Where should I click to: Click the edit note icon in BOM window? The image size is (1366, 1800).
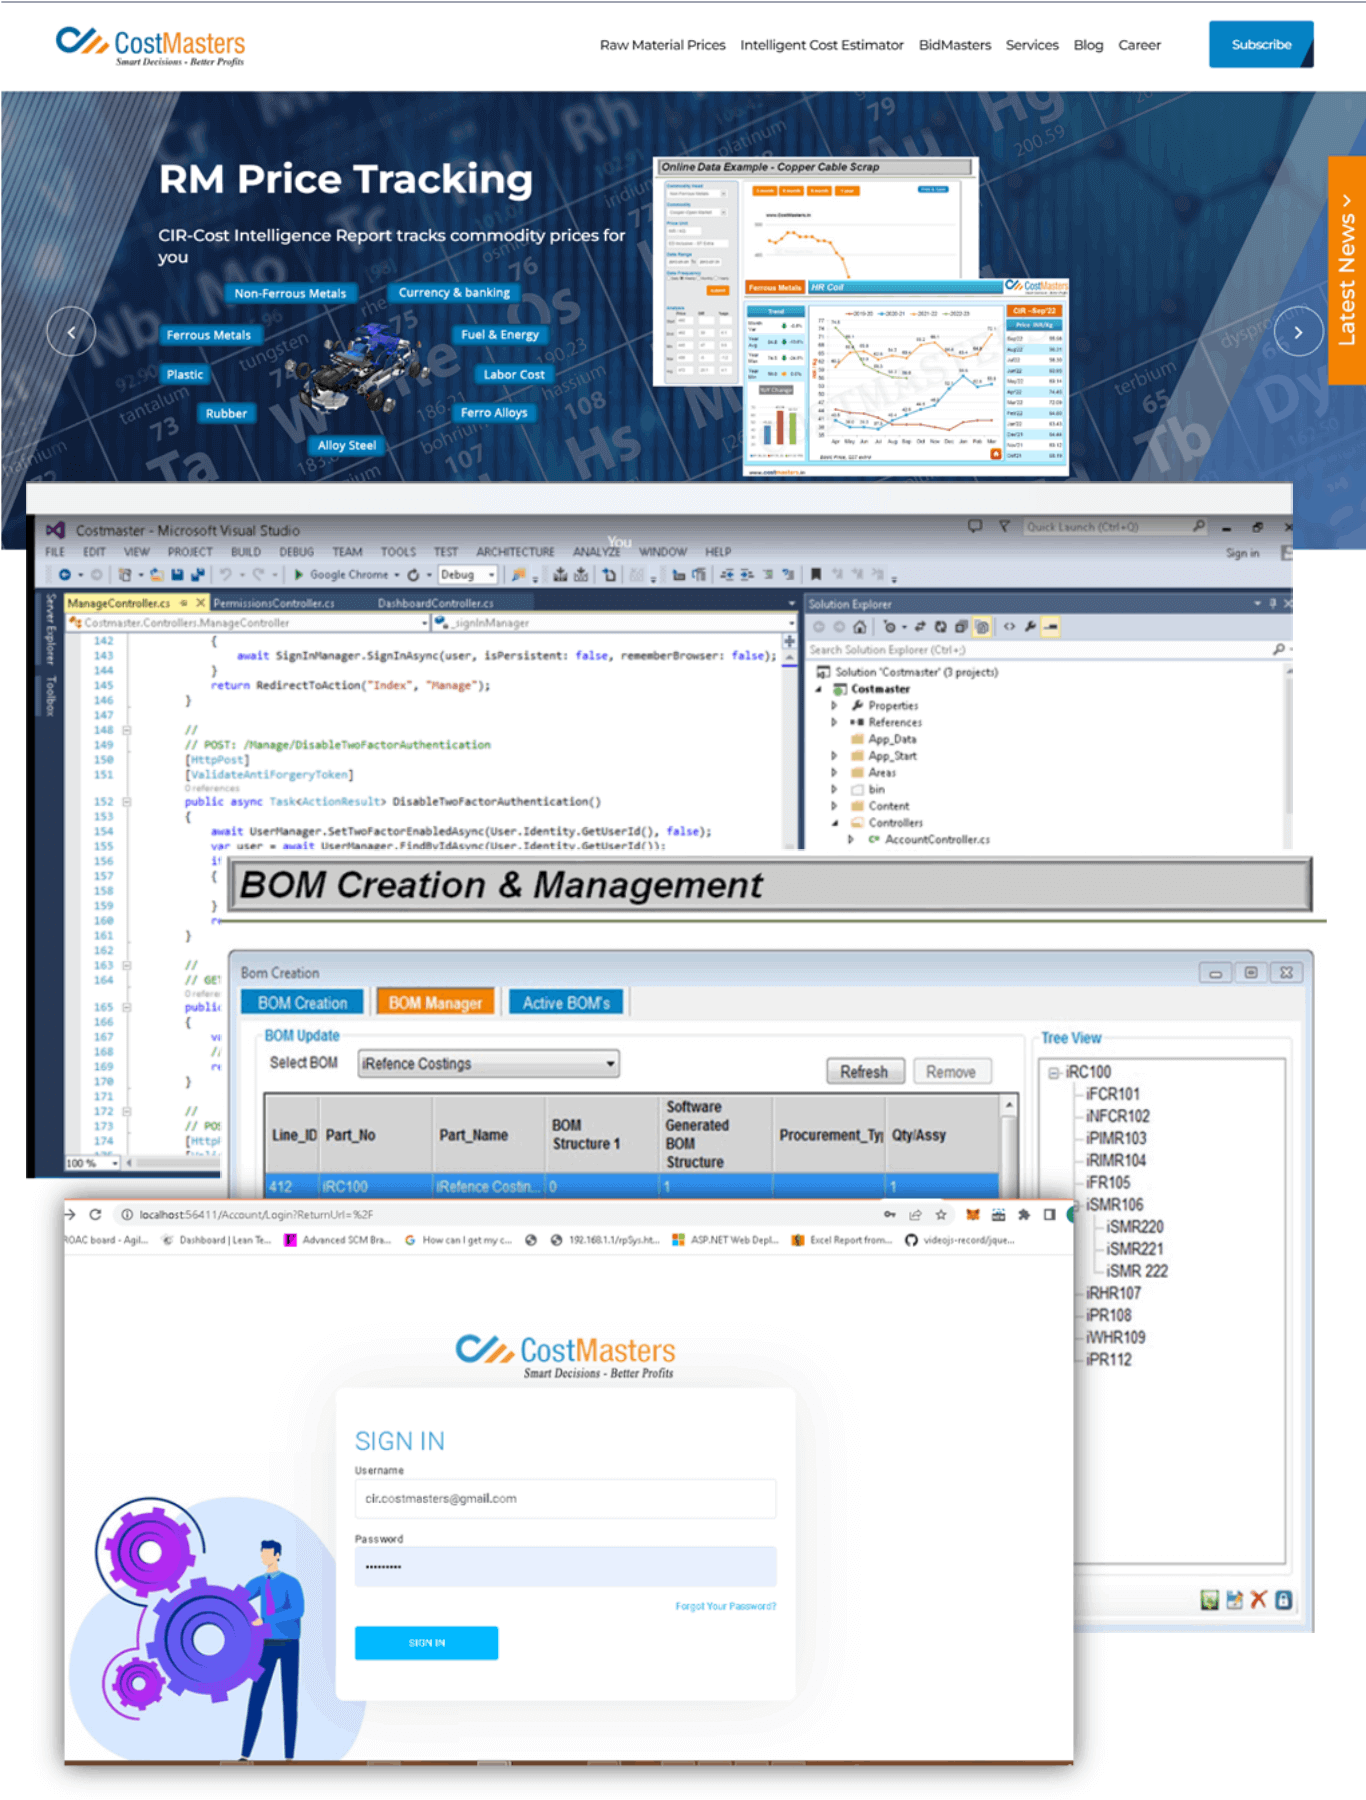1234,1600
